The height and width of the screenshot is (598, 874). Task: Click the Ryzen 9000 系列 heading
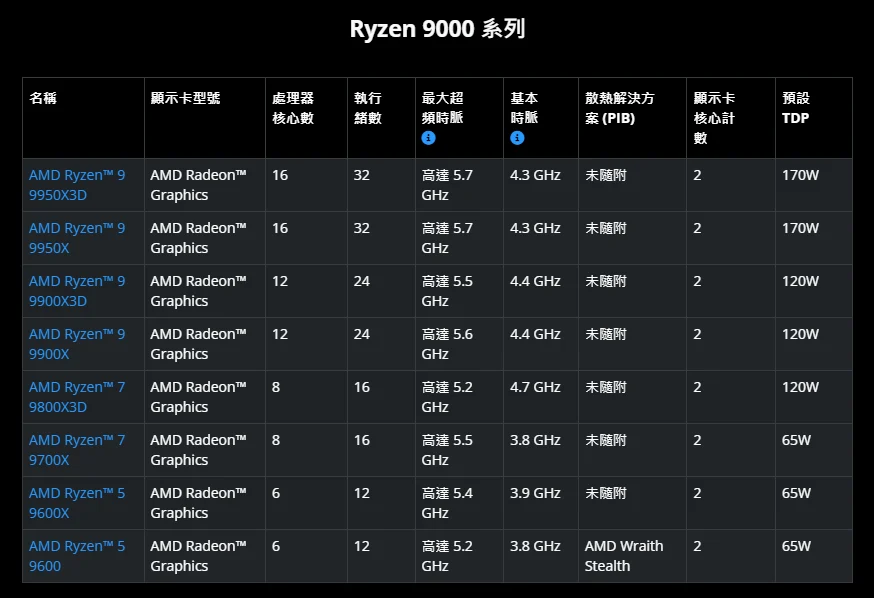click(437, 29)
